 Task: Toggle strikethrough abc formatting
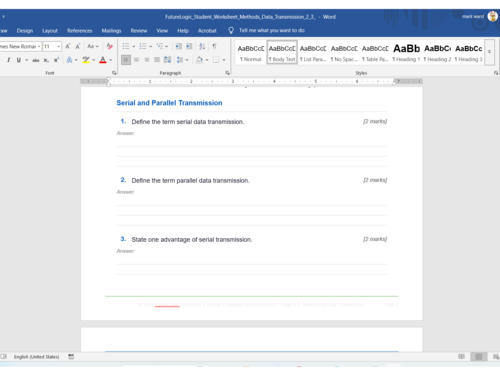click(x=36, y=60)
